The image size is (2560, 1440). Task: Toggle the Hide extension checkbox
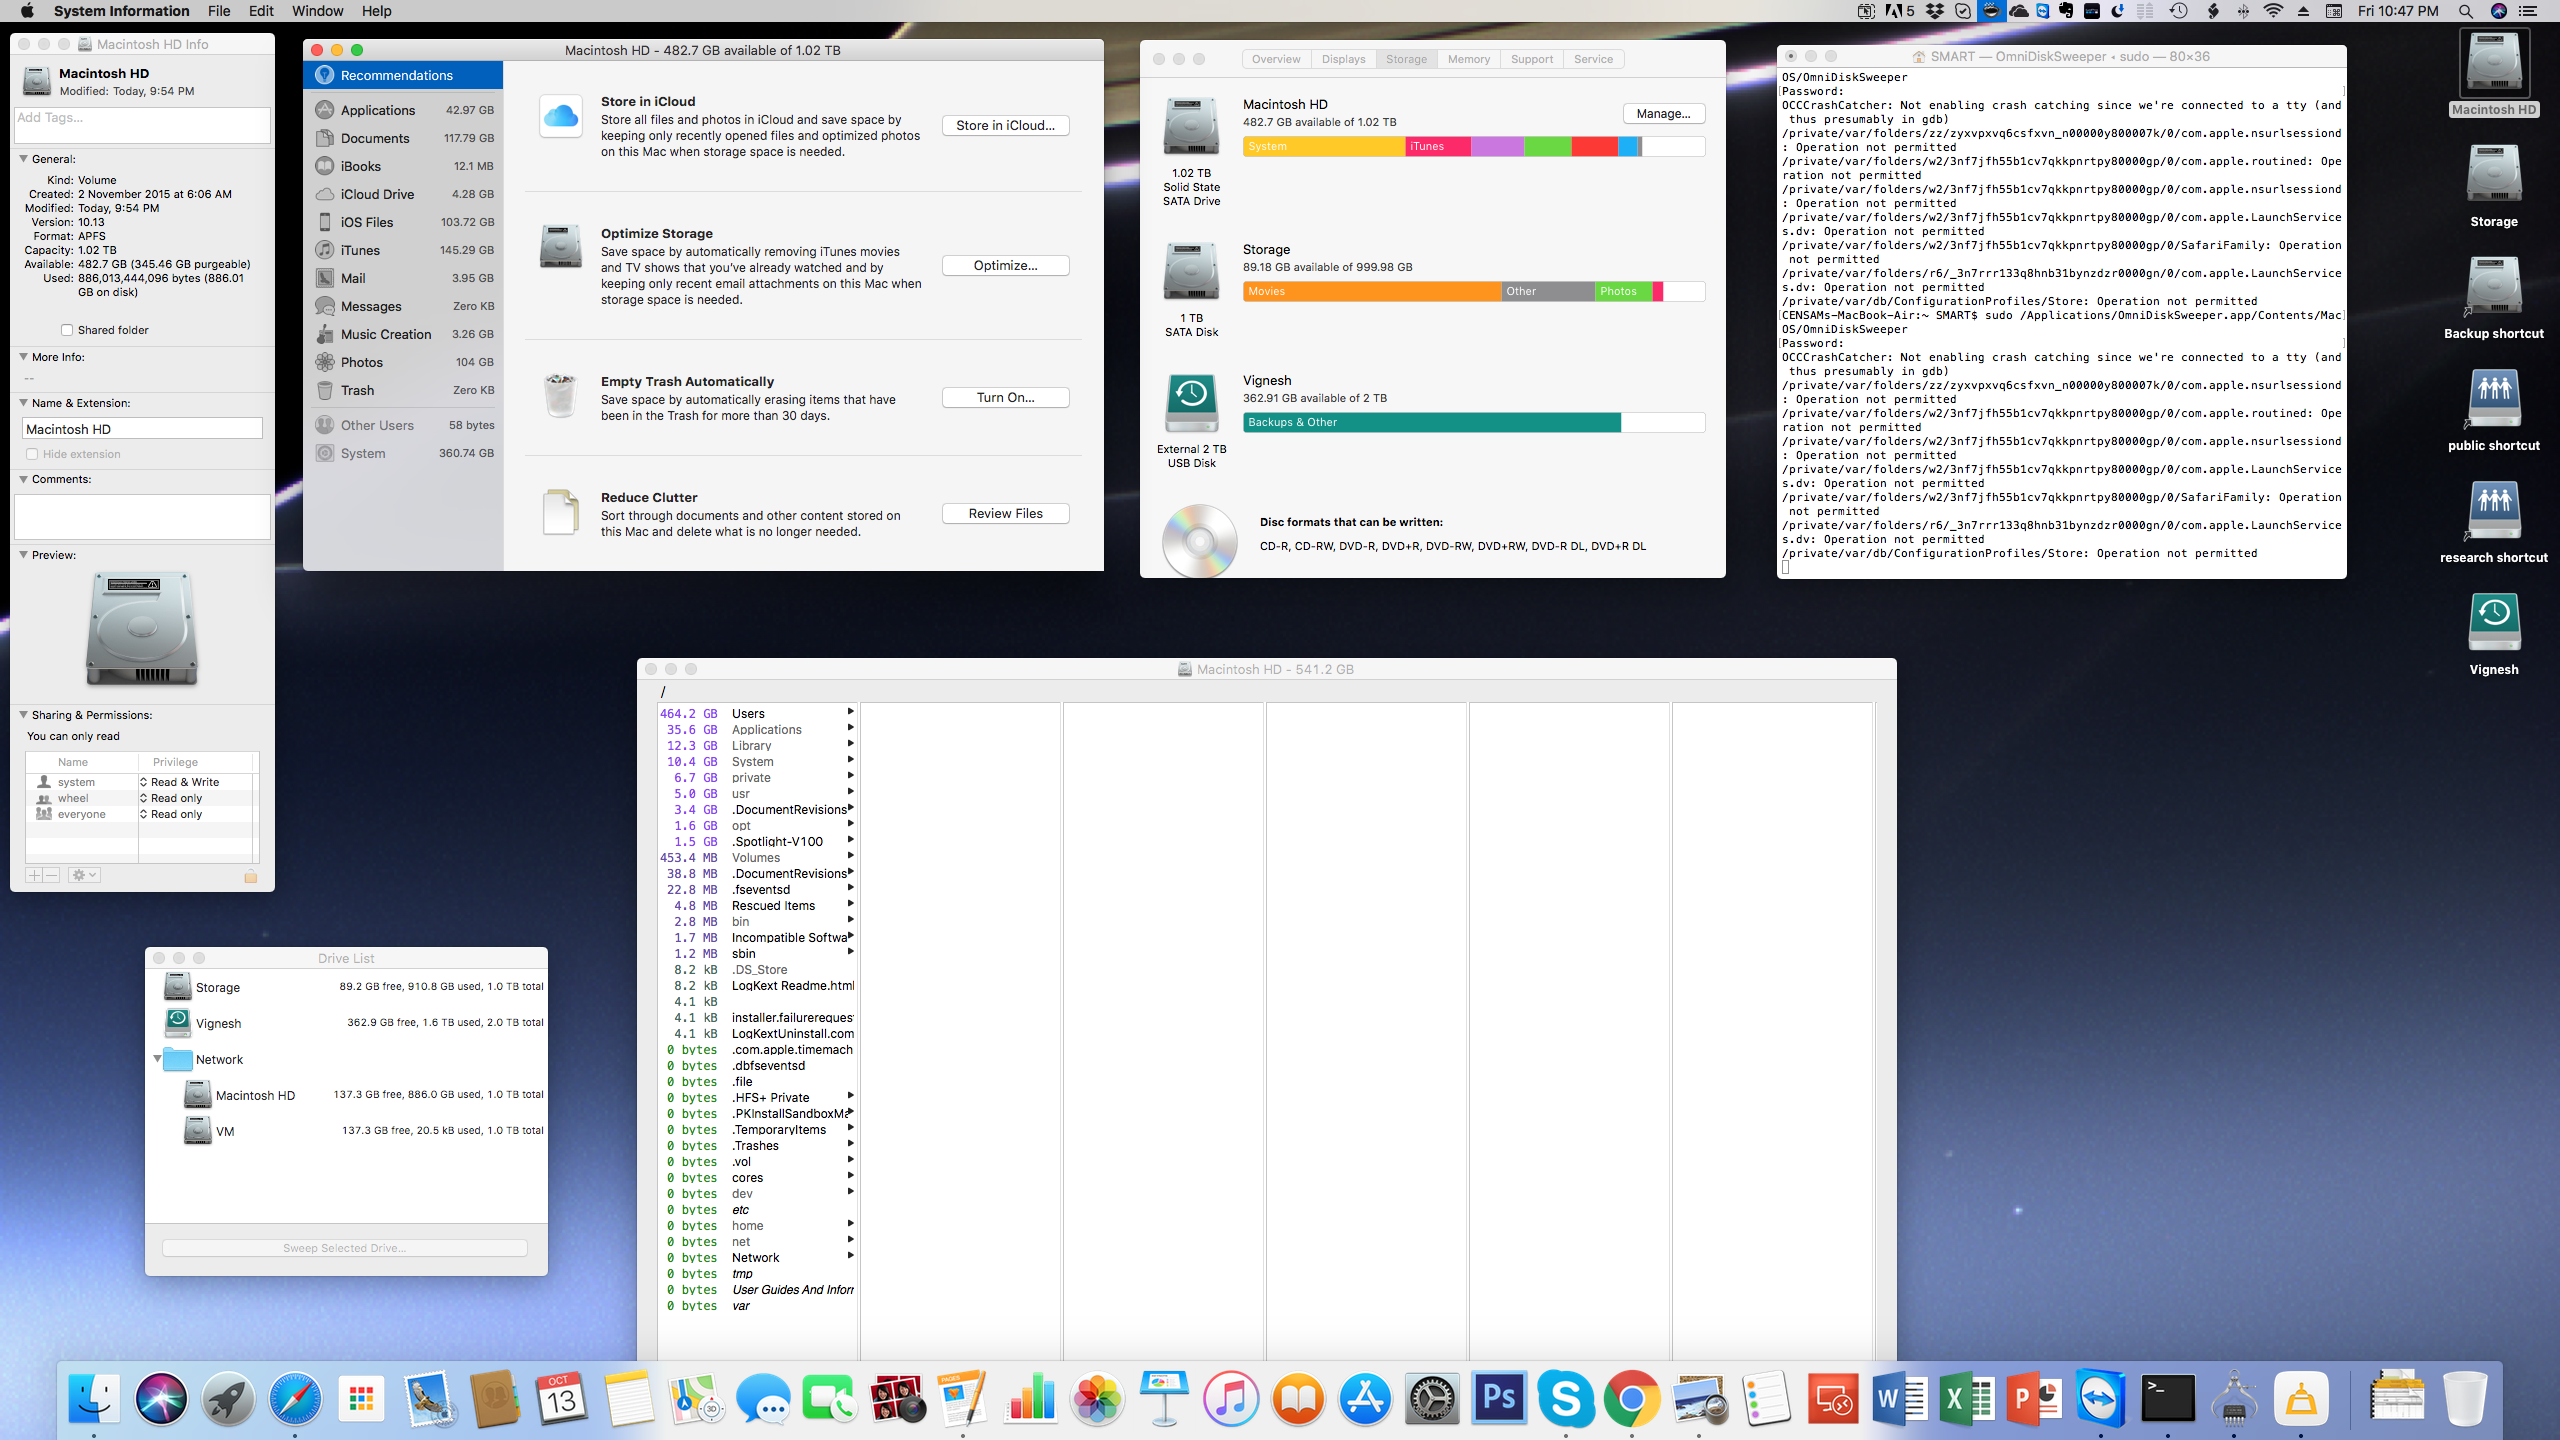[32, 454]
